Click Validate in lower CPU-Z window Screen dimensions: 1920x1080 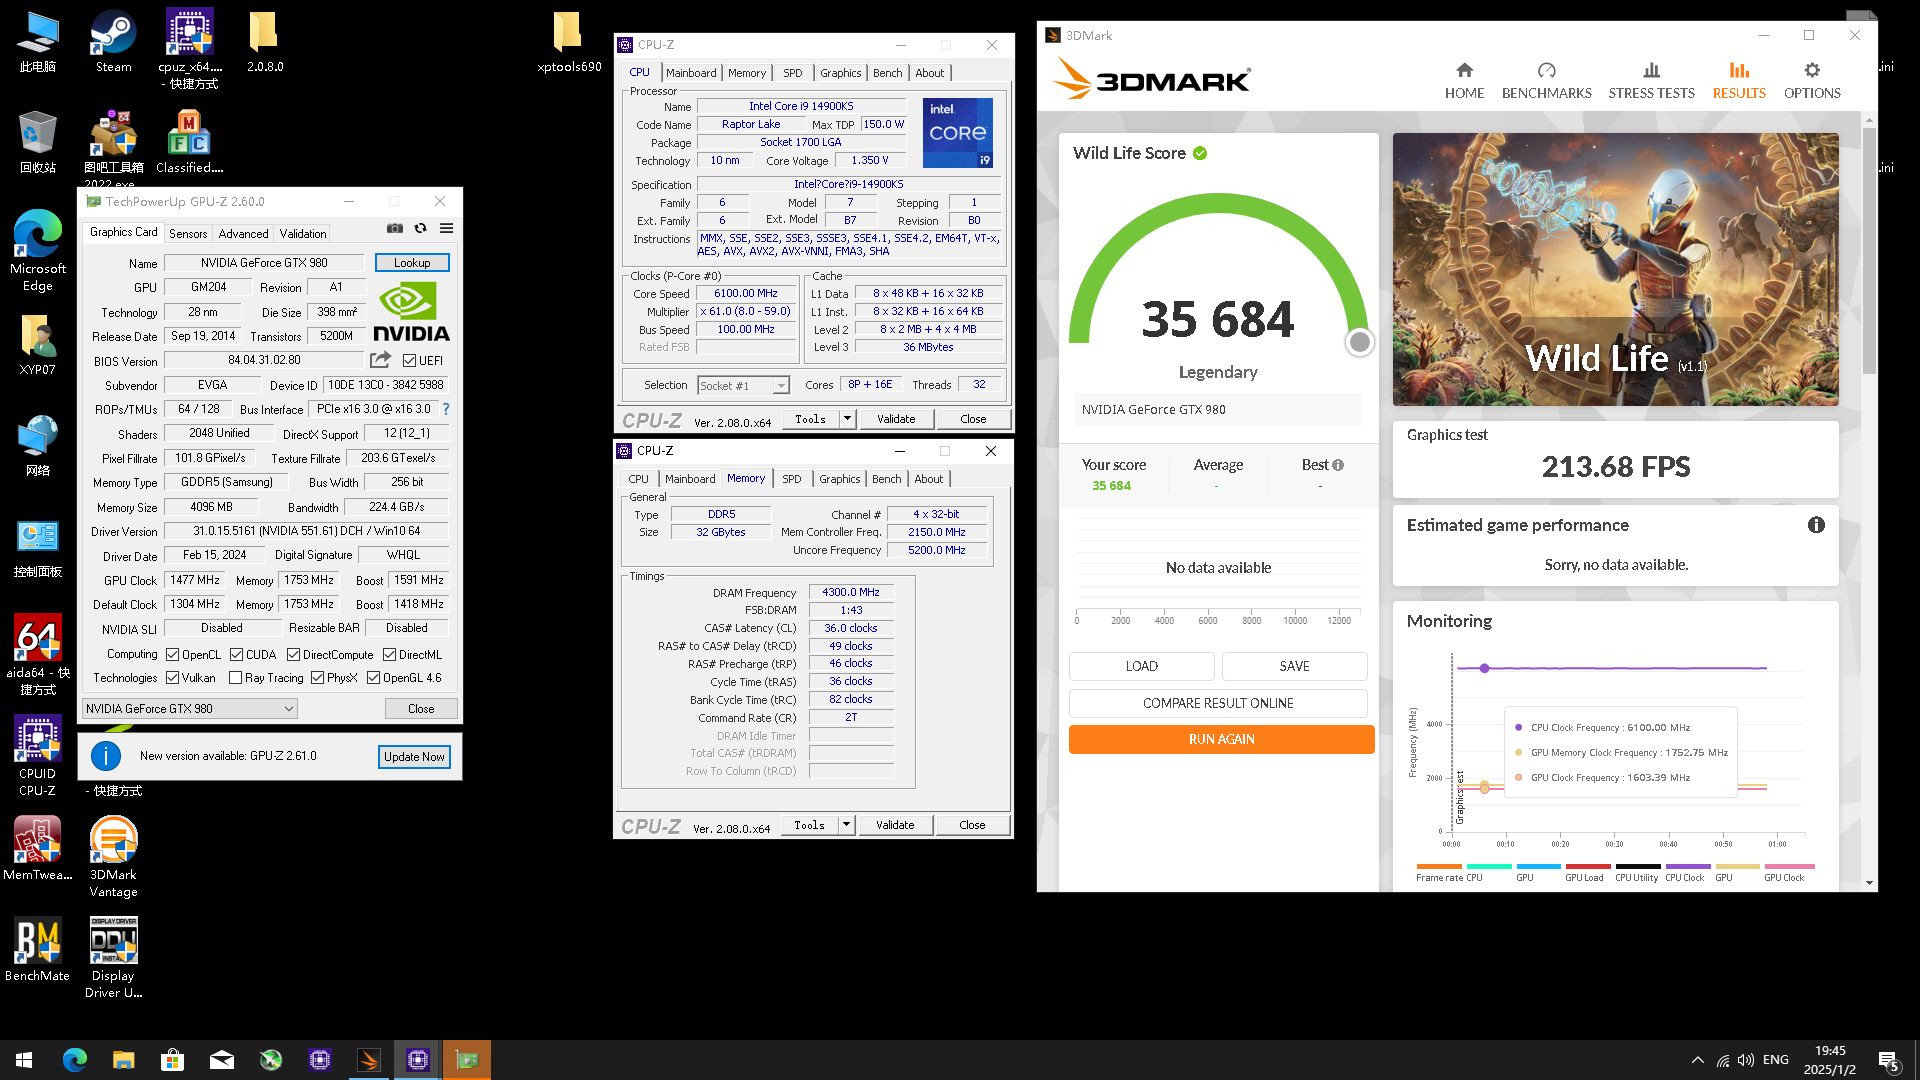[x=895, y=825]
